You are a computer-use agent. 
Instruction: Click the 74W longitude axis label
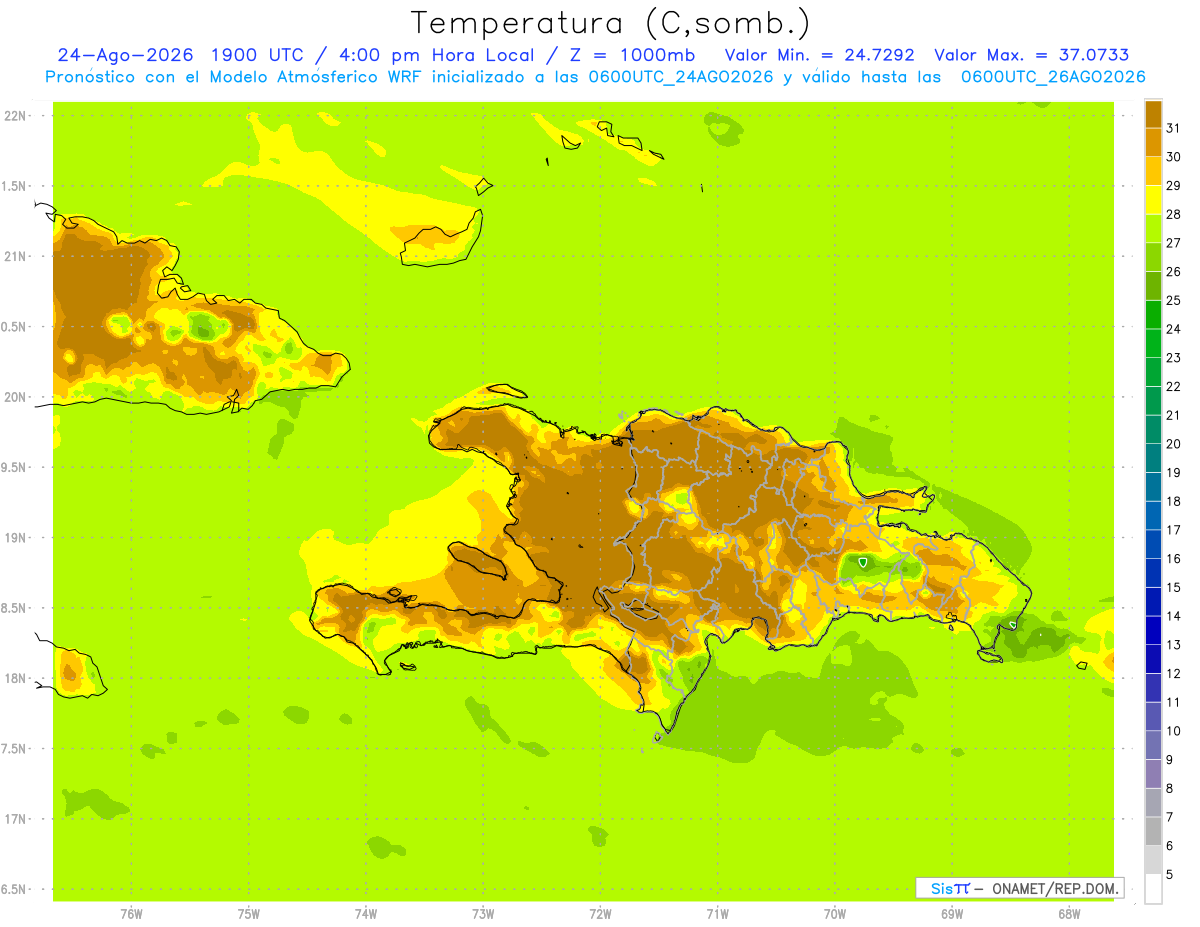click(366, 914)
